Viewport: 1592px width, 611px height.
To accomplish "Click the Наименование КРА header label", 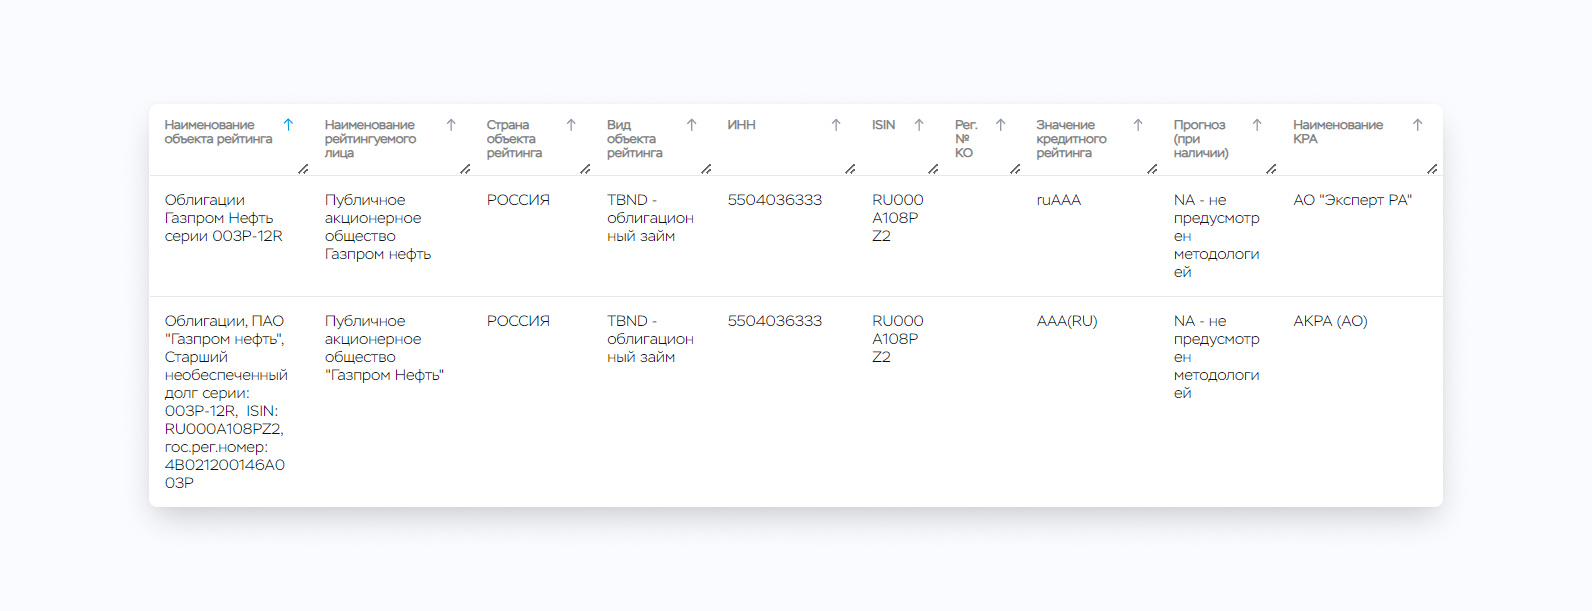I will point(1338,132).
